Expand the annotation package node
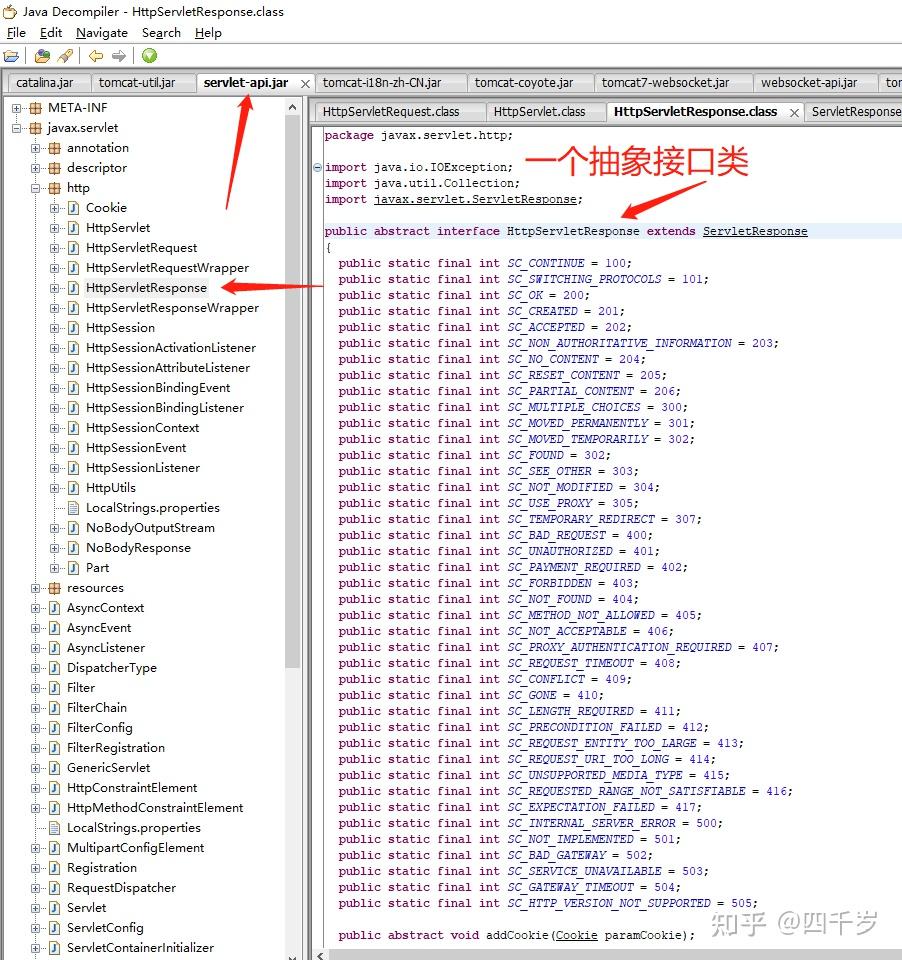This screenshot has width=902, height=960. click(x=36, y=148)
